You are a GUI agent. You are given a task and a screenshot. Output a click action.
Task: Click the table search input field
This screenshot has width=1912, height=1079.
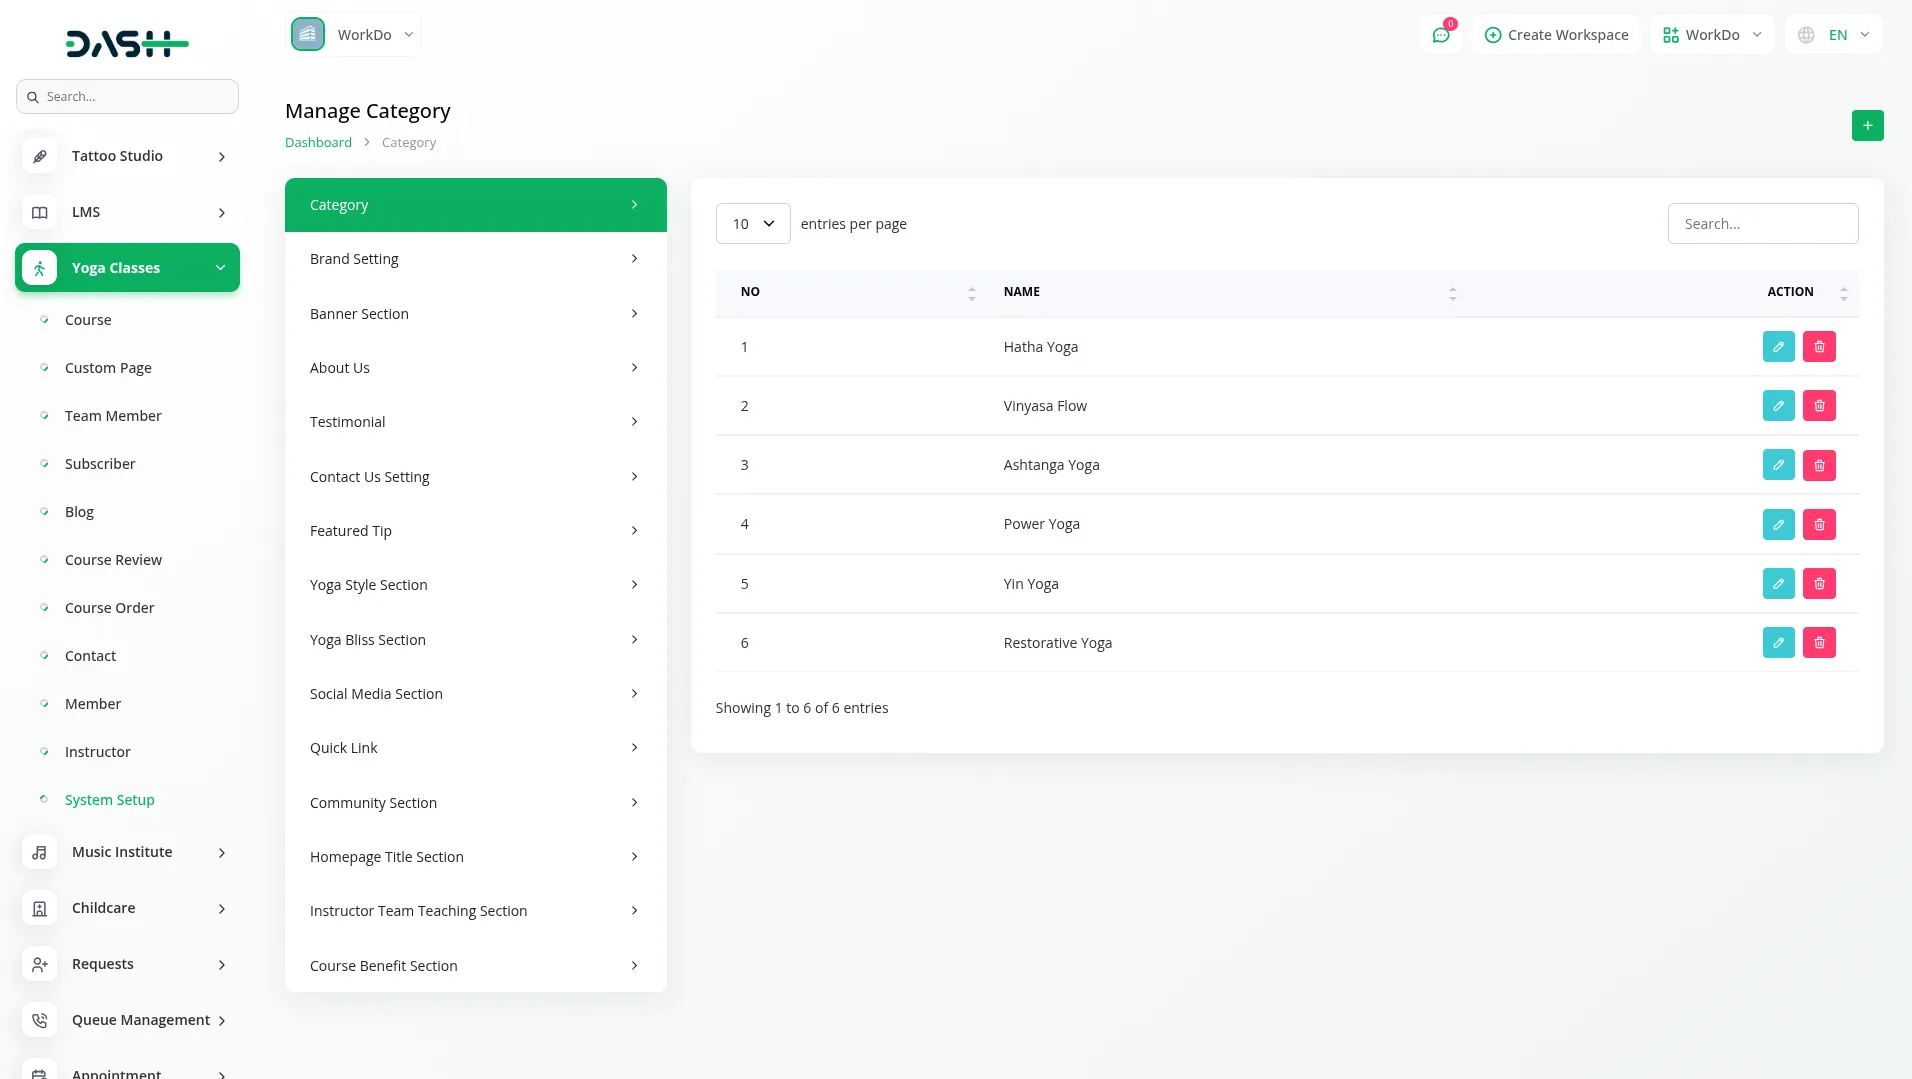pos(1762,224)
